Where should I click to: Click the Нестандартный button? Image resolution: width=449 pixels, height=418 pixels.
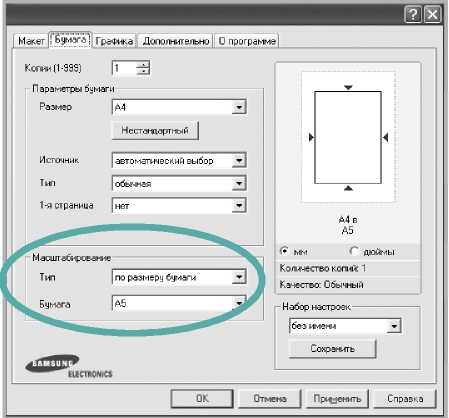(x=155, y=130)
